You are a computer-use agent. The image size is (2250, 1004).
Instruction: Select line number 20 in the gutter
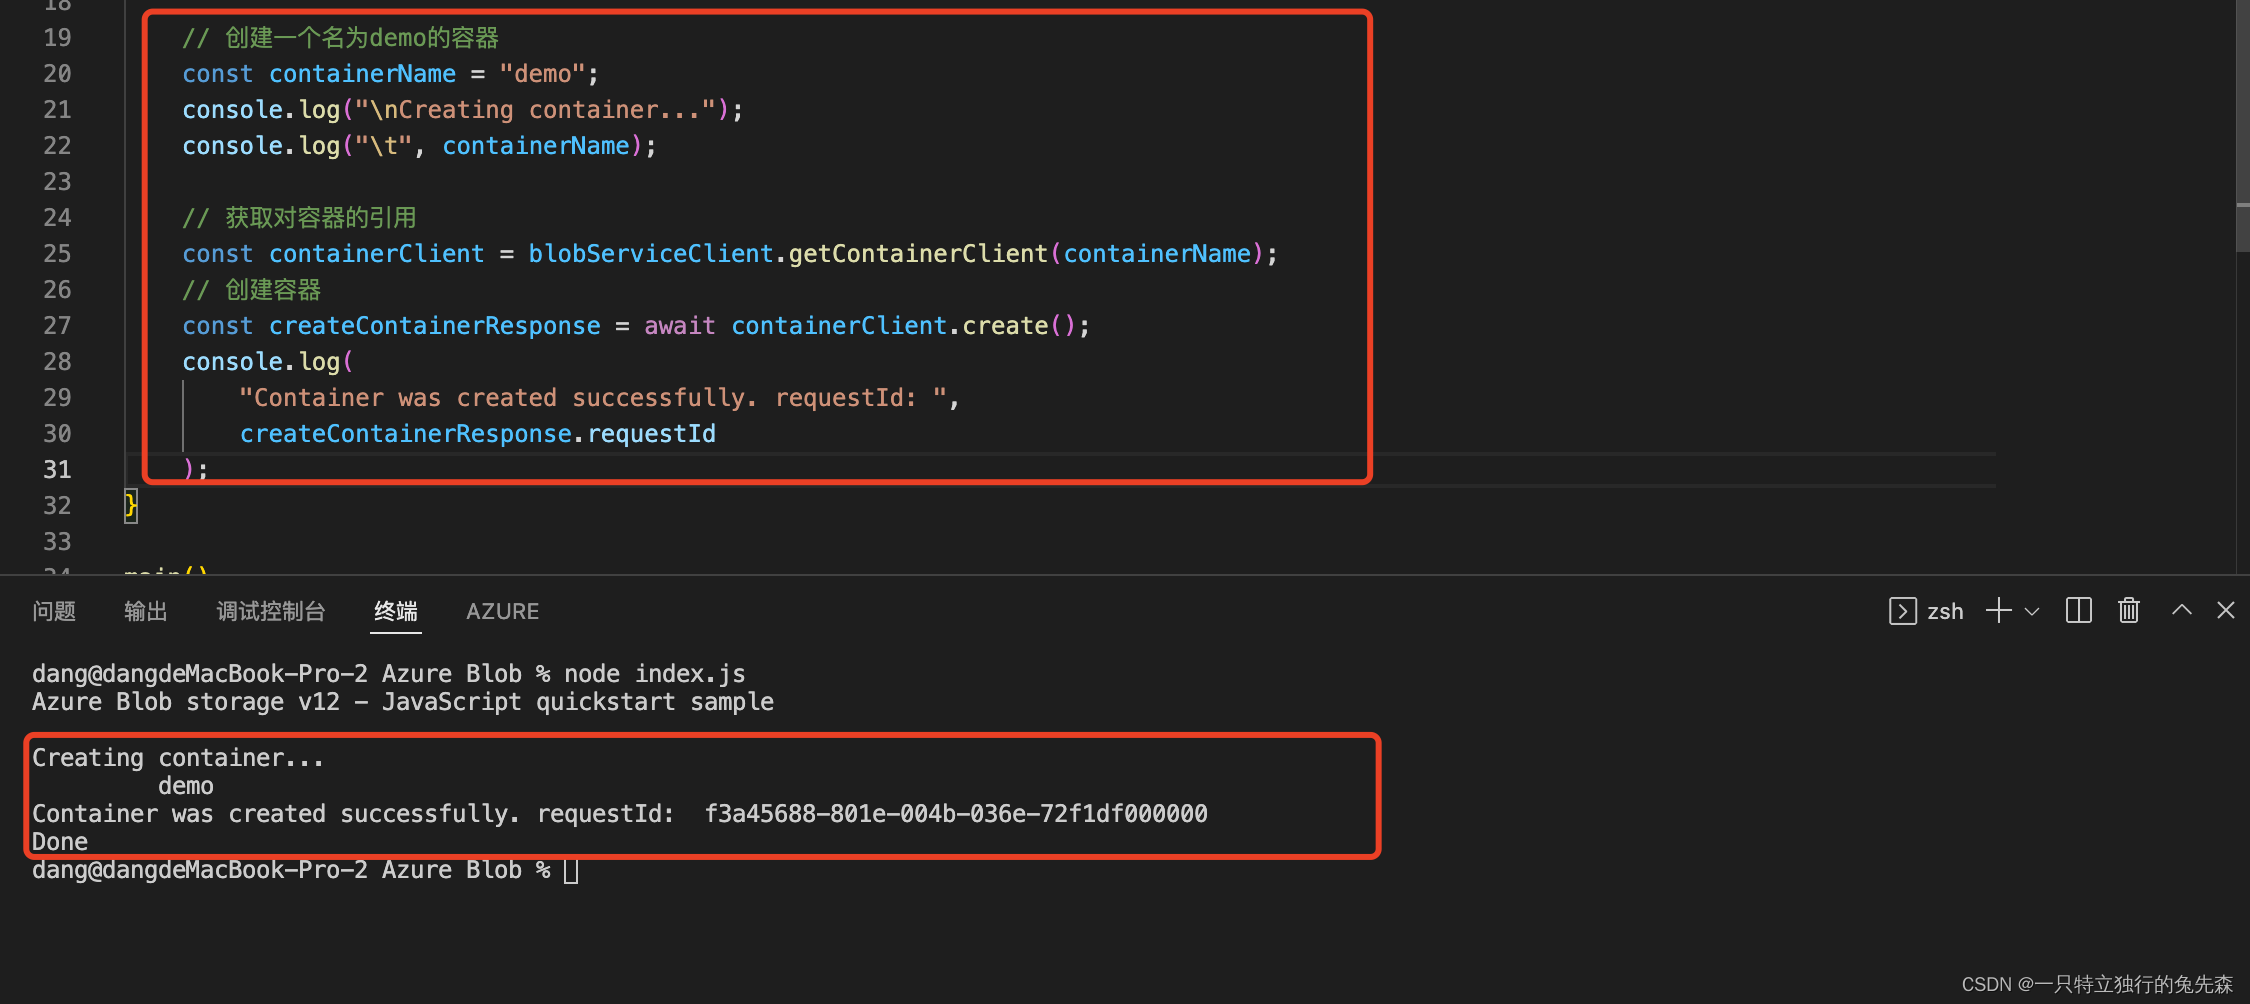(57, 73)
